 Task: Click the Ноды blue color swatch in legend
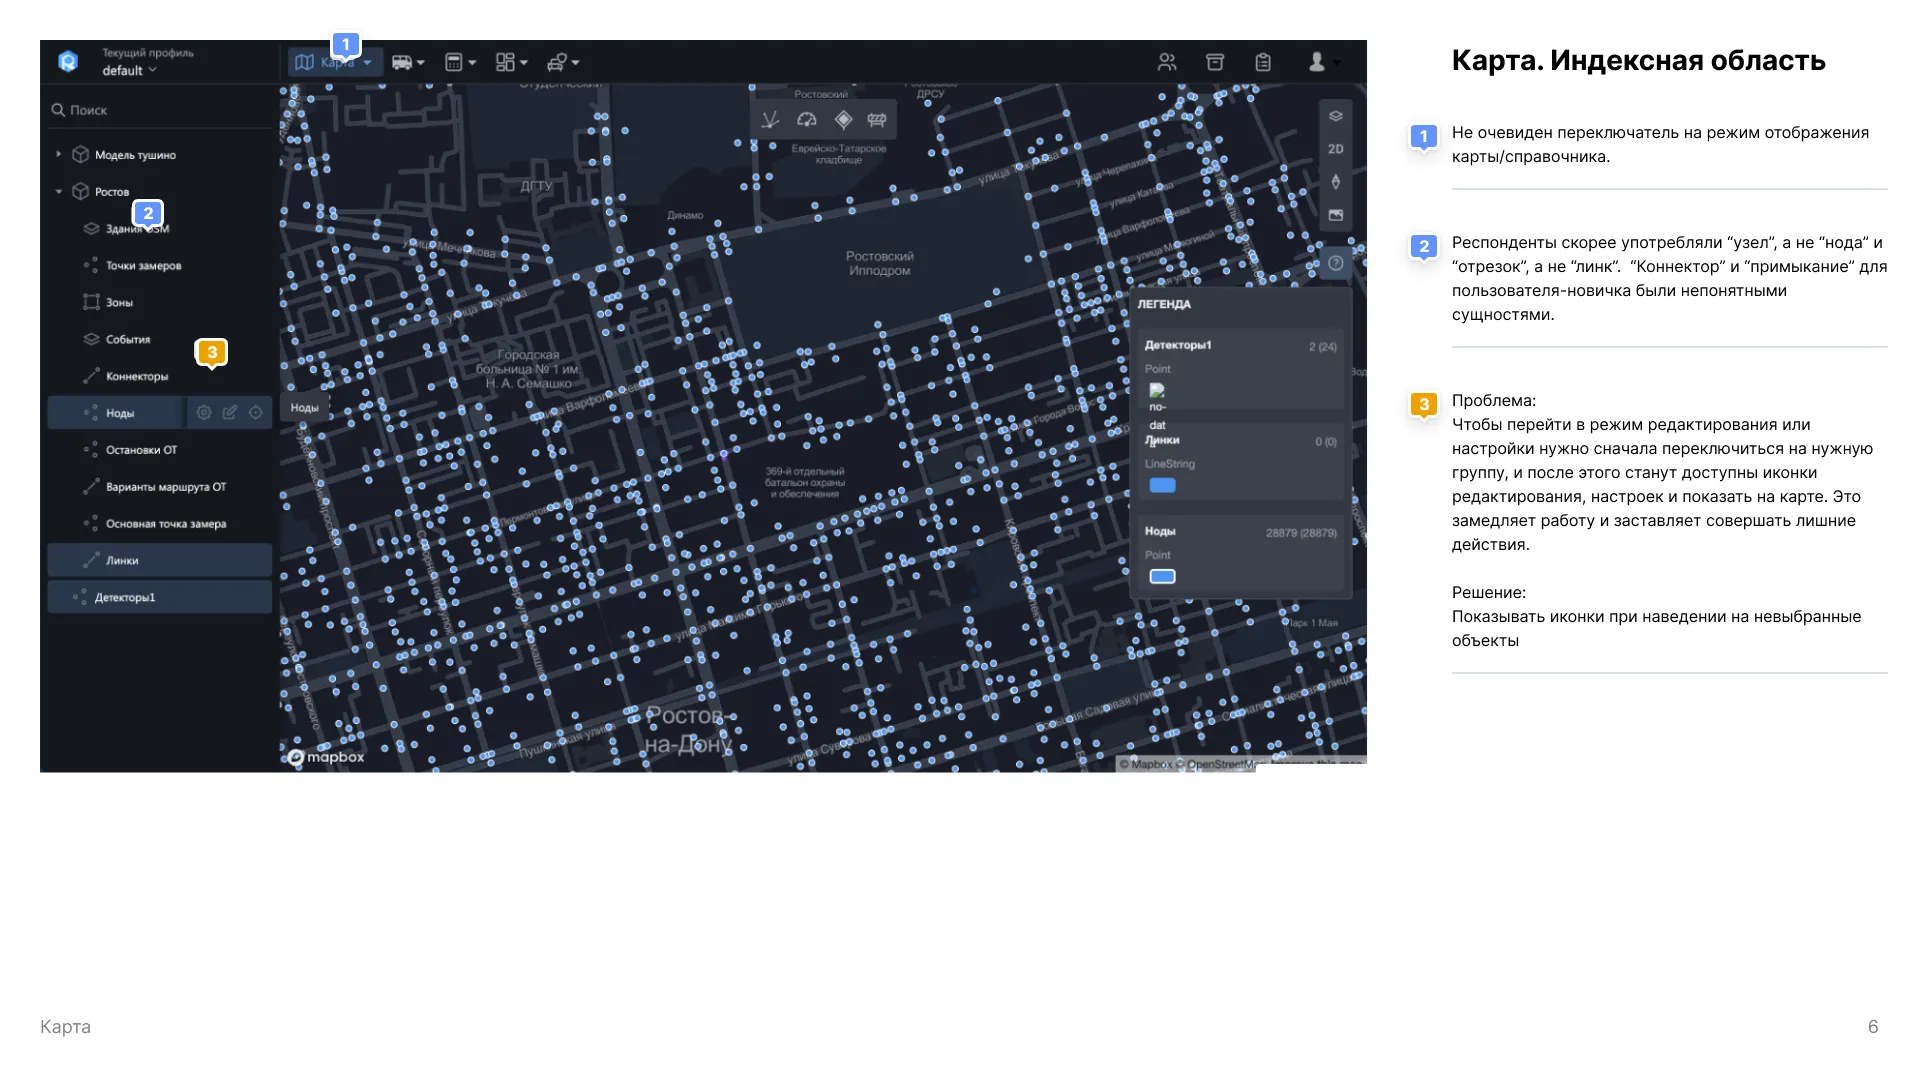point(1162,576)
